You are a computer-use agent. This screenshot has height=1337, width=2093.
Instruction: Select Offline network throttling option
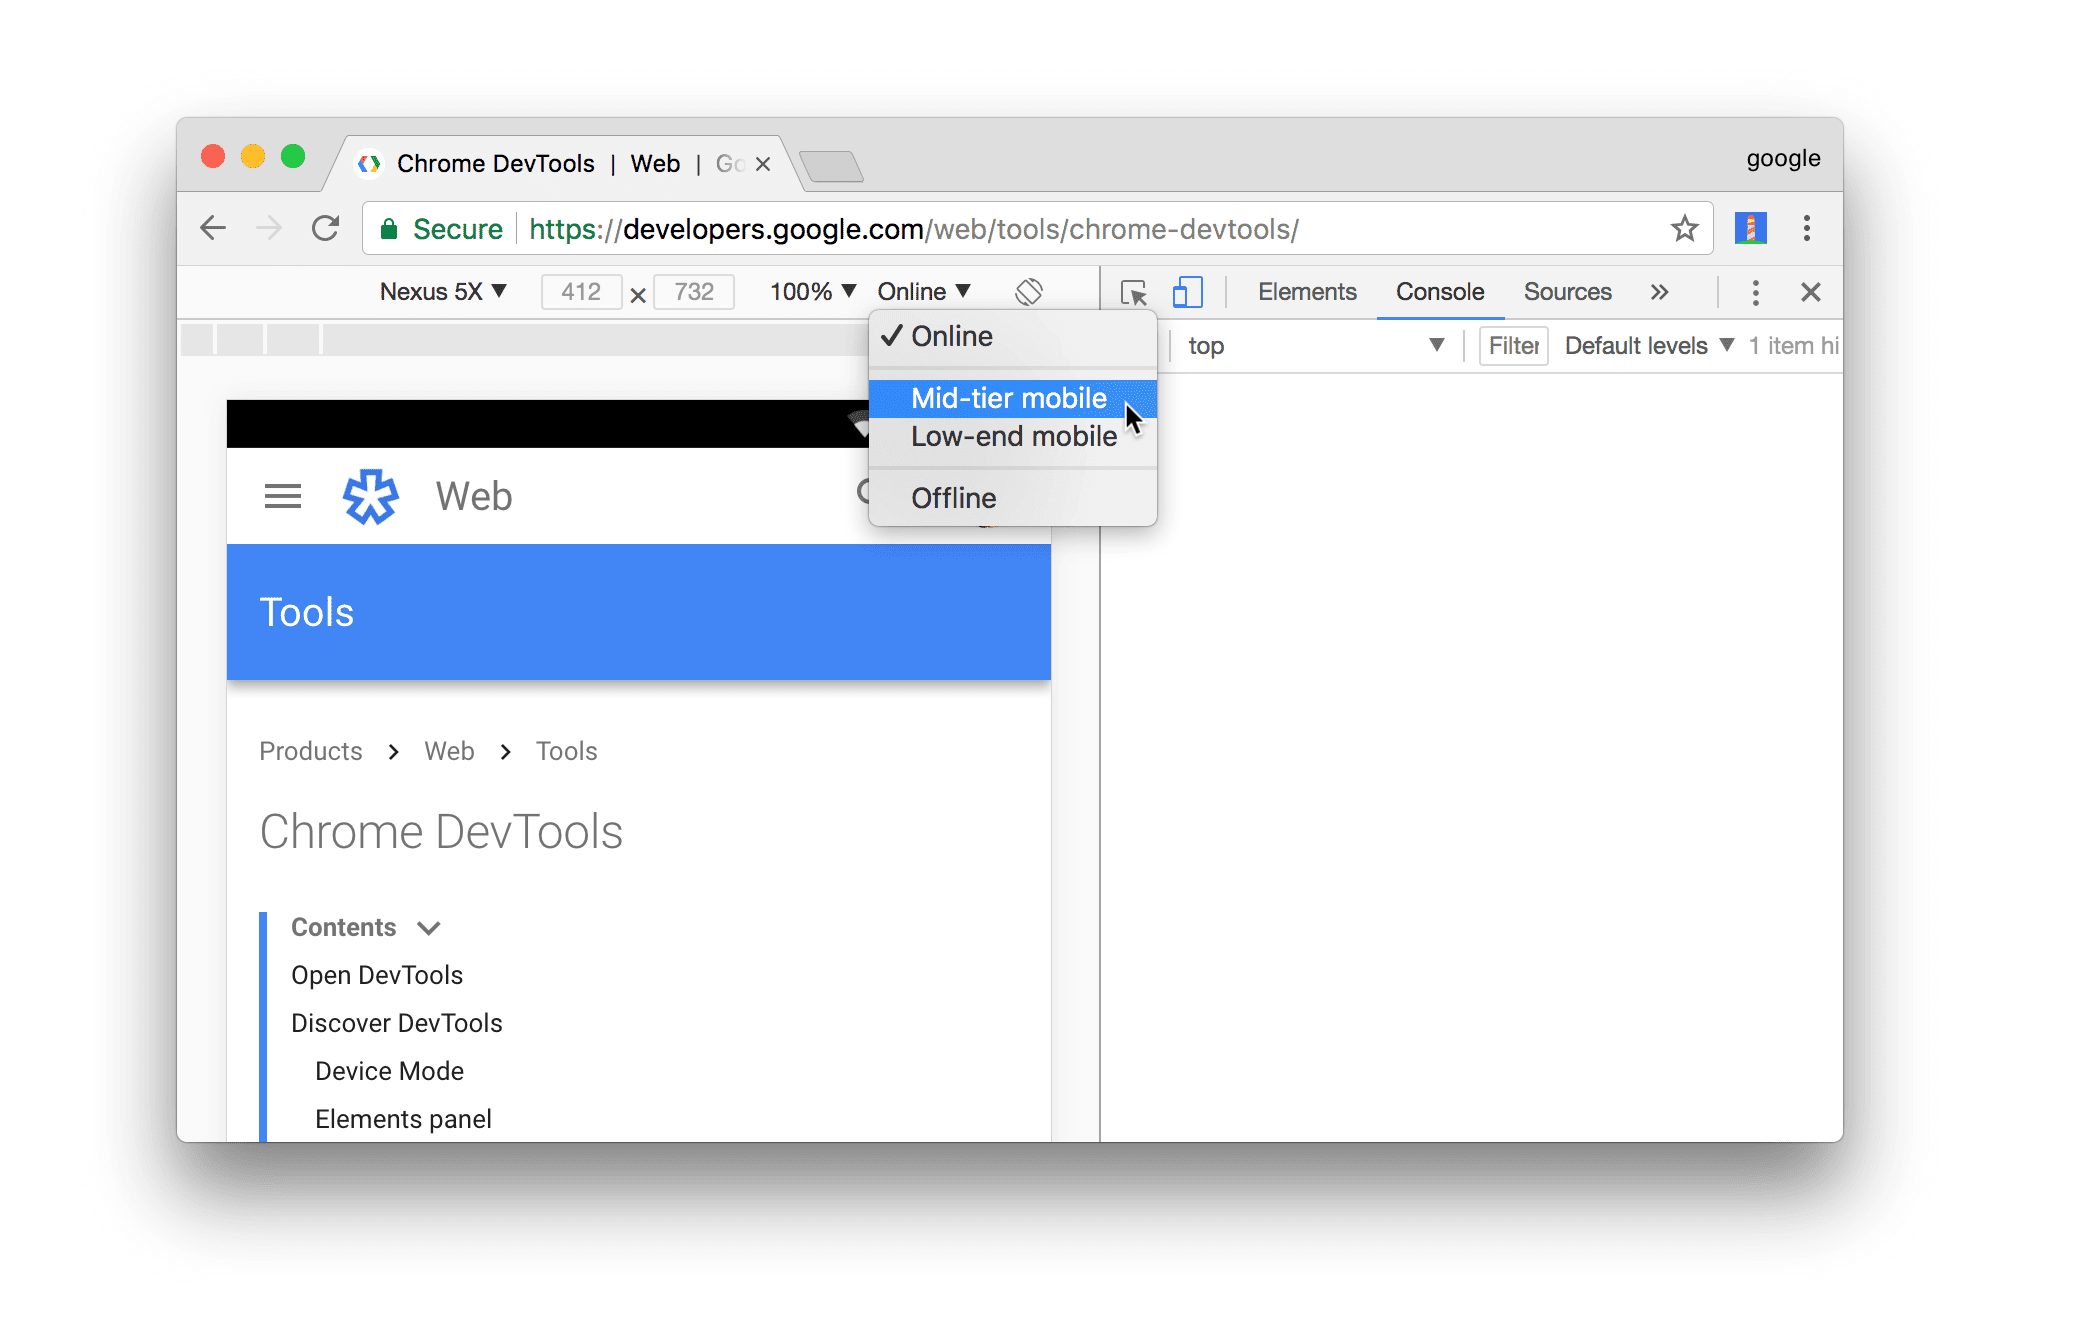tap(953, 498)
